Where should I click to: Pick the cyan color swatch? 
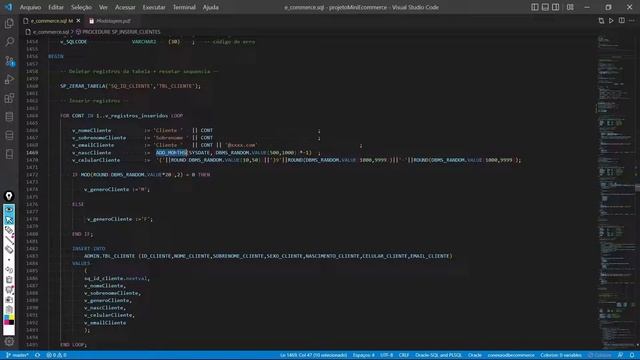pyautogui.click(x=7, y=317)
